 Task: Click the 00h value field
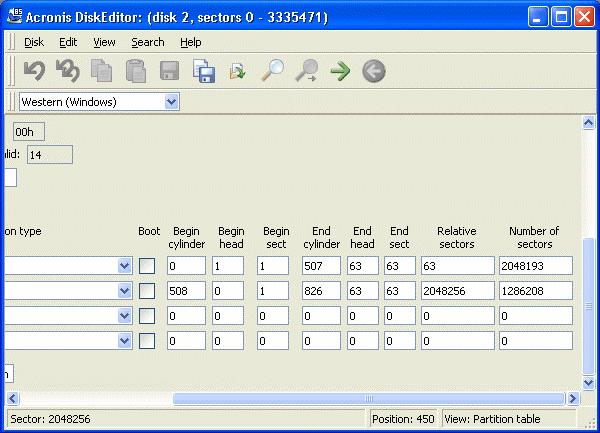(29, 132)
